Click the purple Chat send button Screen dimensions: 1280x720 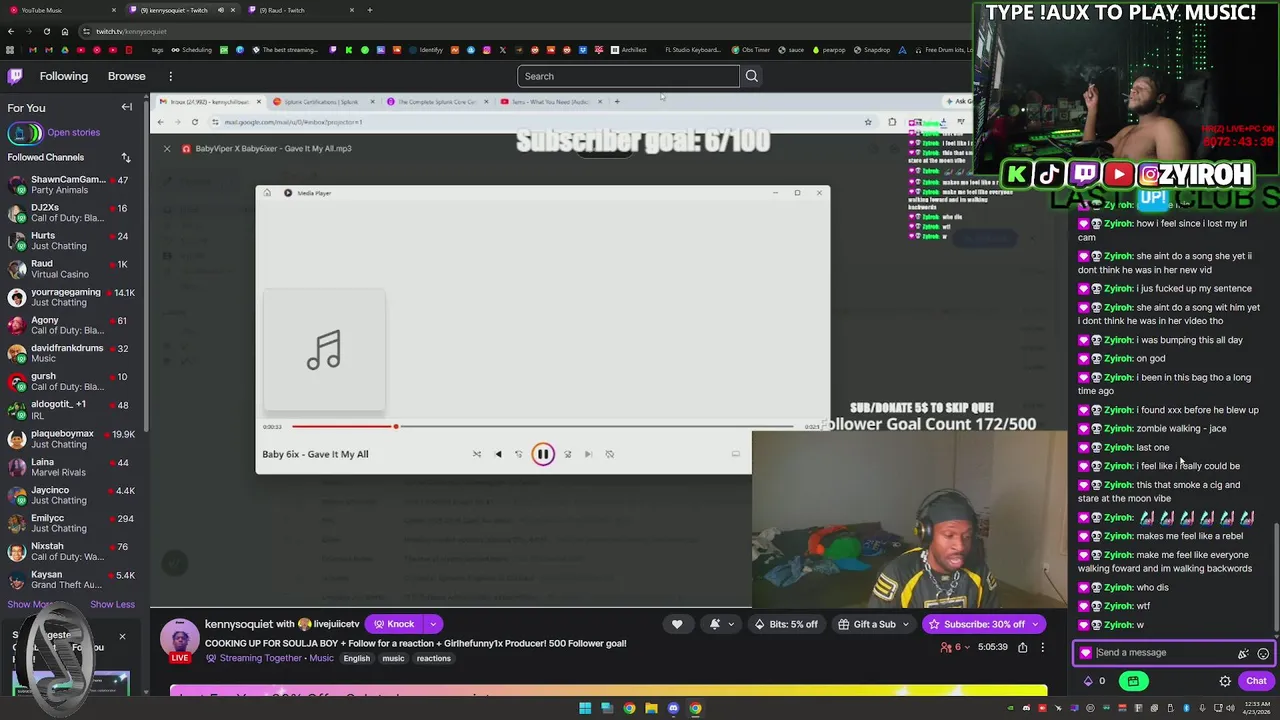click(1256, 681)
